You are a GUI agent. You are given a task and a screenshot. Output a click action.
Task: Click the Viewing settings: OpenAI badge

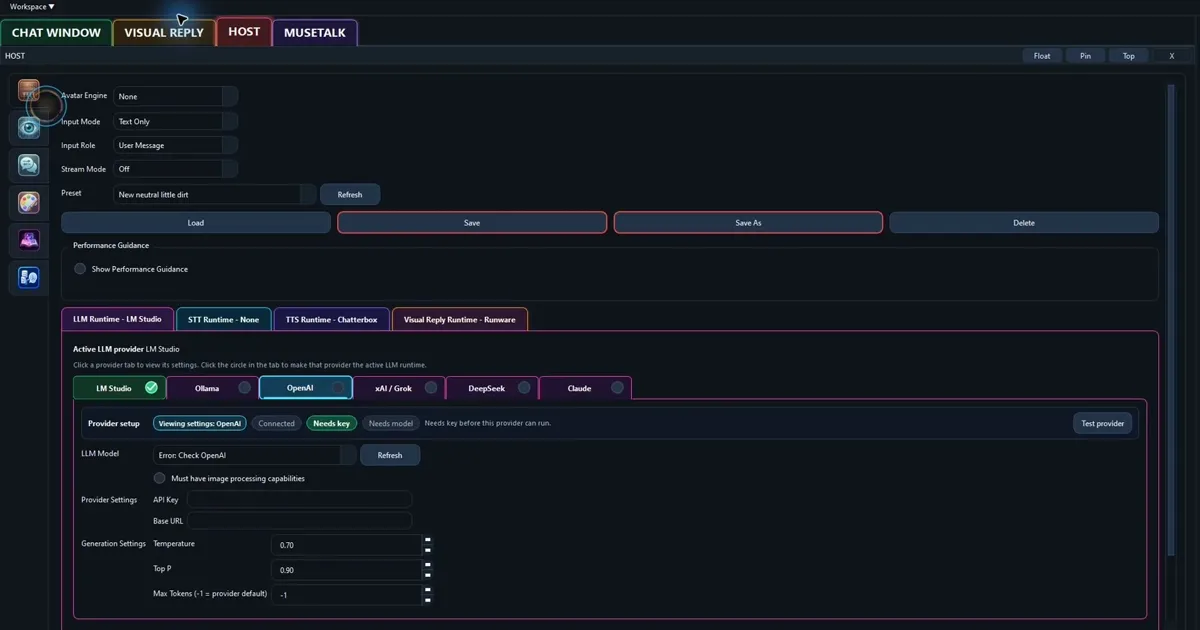(200, 423)
